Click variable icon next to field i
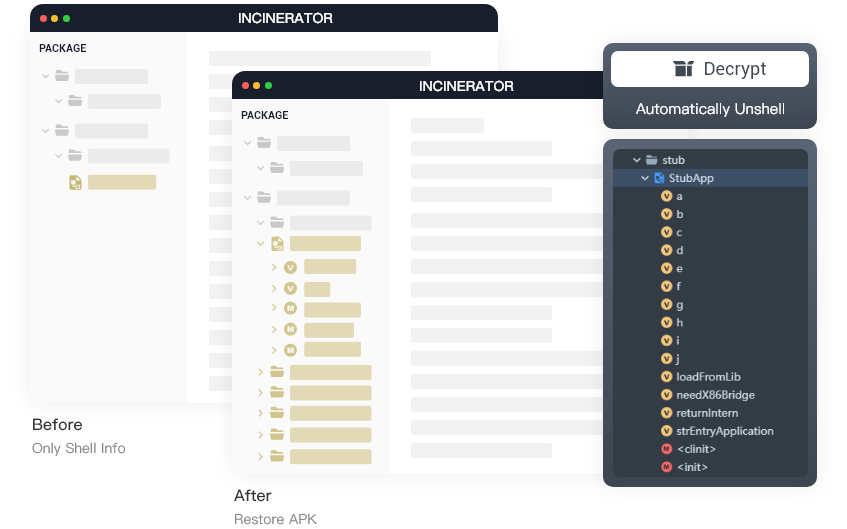 point(667,340)
